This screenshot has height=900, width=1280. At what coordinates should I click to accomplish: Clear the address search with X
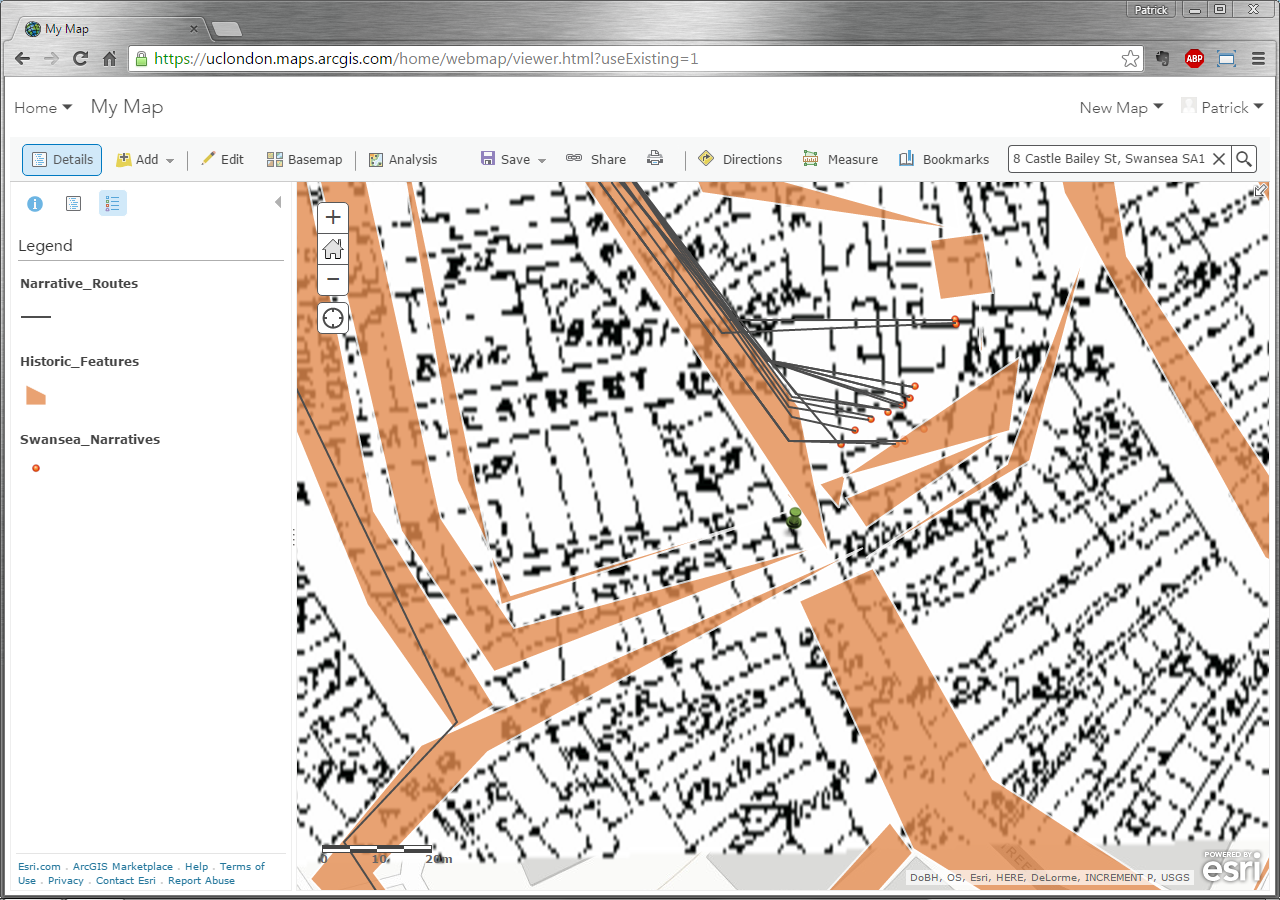tap(1219, 159)
